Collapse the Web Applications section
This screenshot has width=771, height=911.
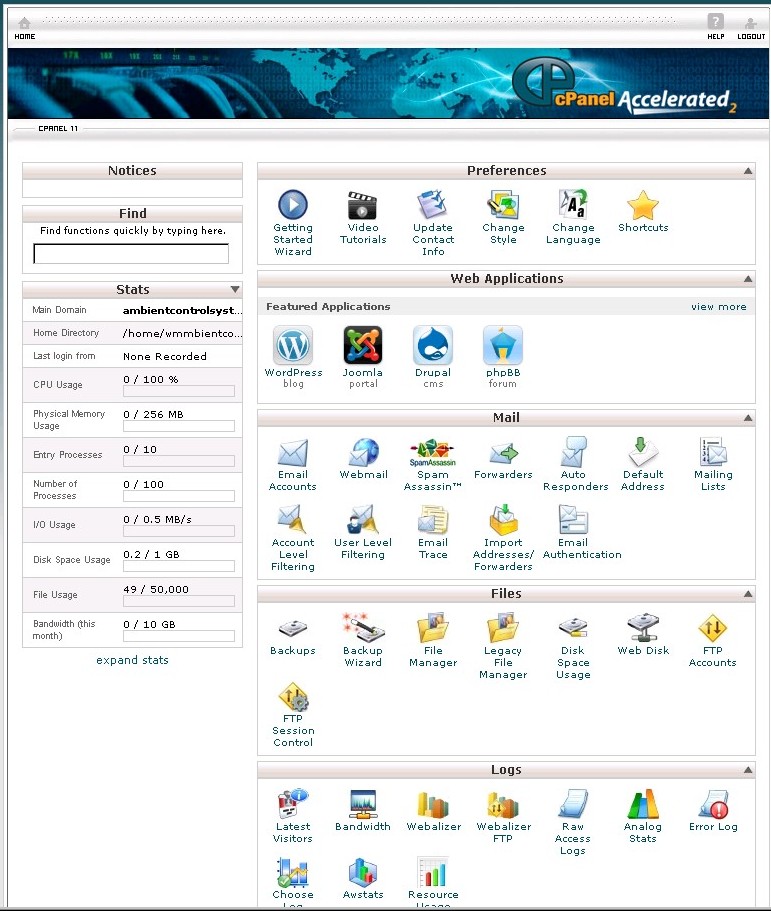point(748,279)
